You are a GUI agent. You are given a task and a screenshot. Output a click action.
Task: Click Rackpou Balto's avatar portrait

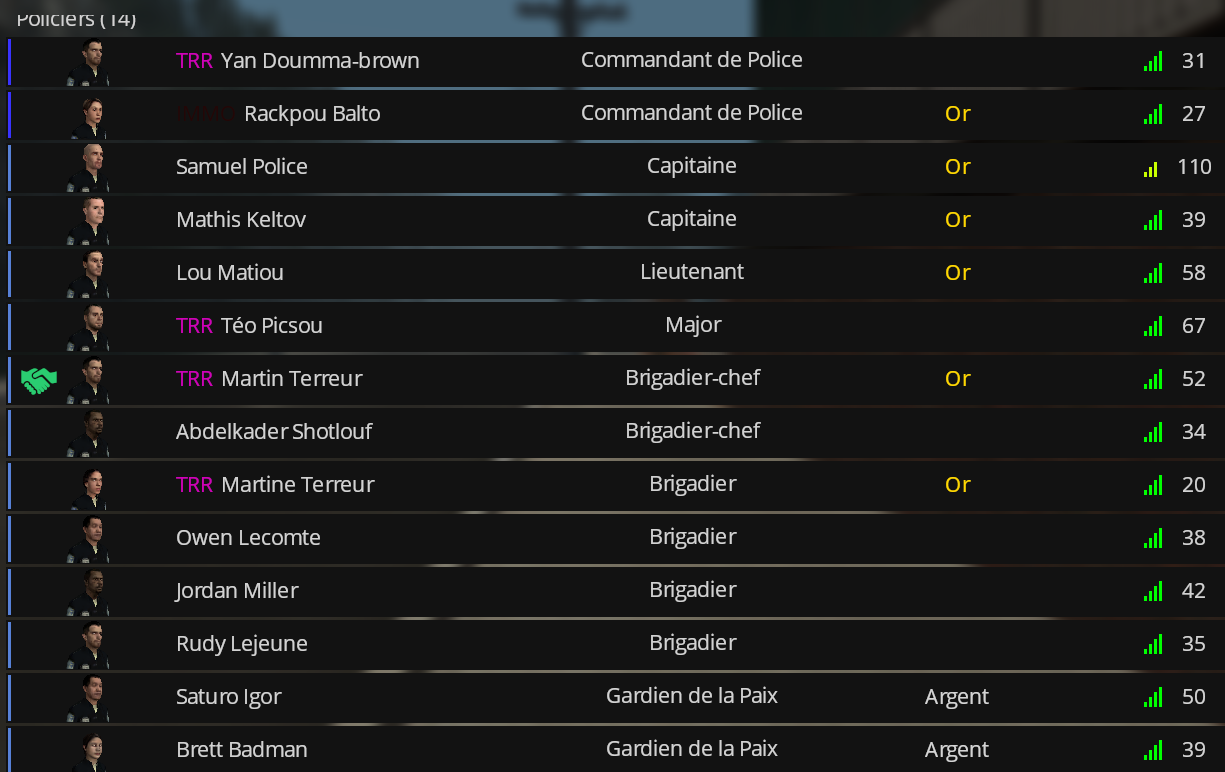click(91, 115)
